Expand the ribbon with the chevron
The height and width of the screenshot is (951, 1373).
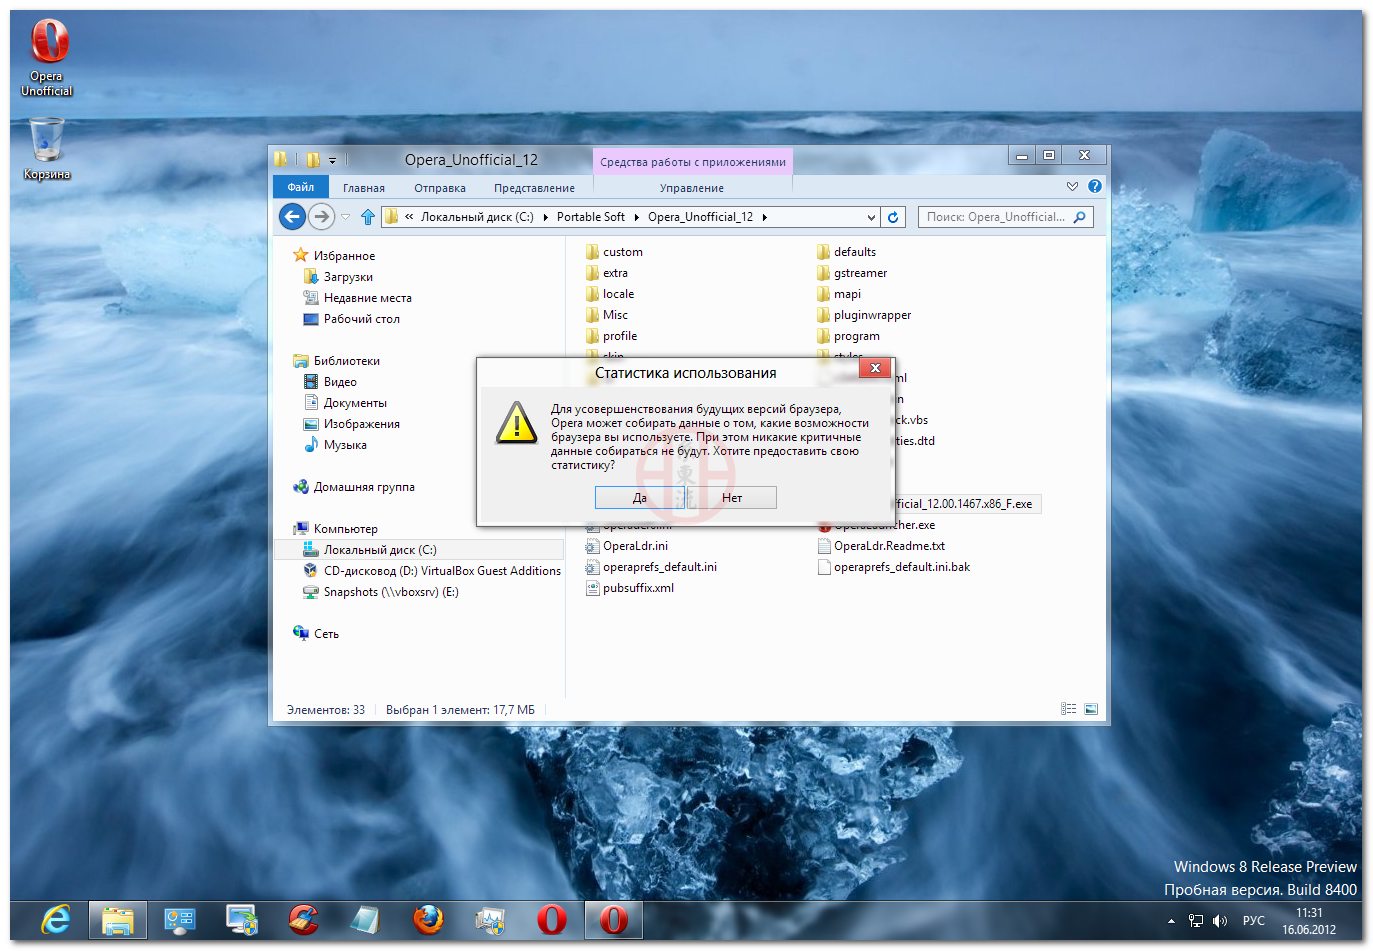(1072, 187)
